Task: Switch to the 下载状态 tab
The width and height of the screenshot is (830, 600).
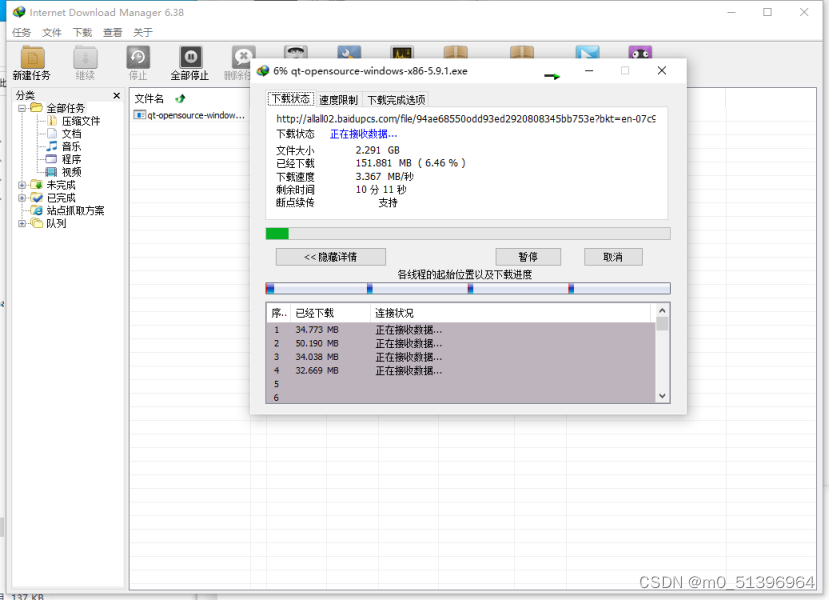Action: point(291,99)
